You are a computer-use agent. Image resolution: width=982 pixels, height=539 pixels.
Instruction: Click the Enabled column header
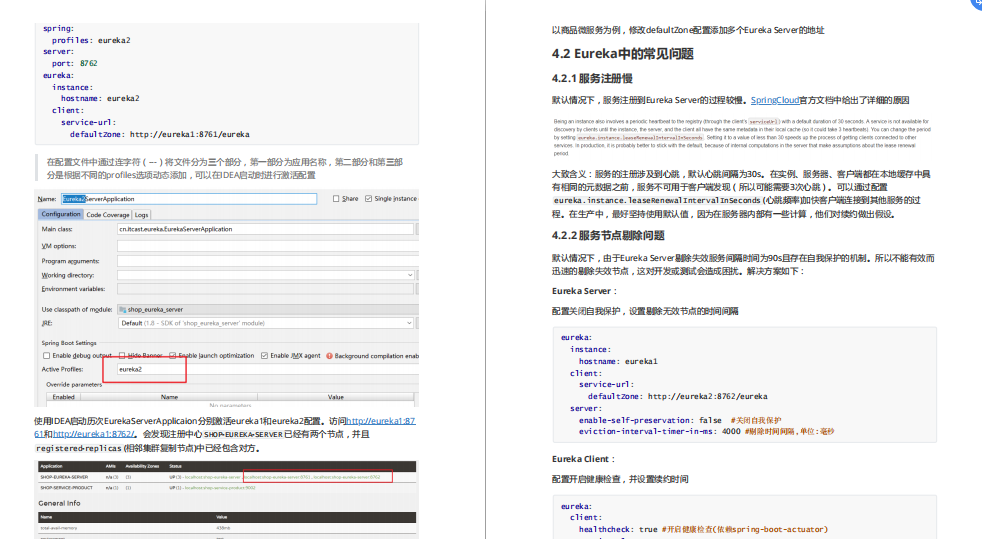(x=63, y=397)
